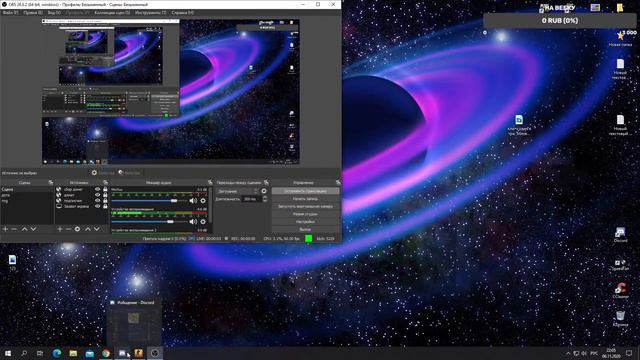Mute the desktop audio device speaker icon
The width and height of the screenshot is (640, 360).
tap(193, 222)
